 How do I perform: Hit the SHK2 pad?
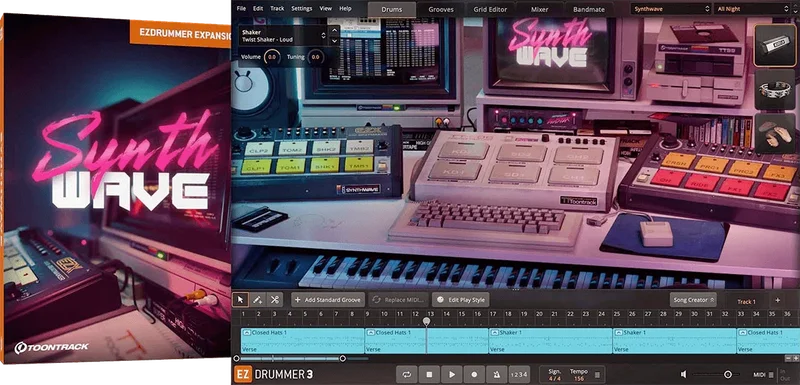coord(326,148)
